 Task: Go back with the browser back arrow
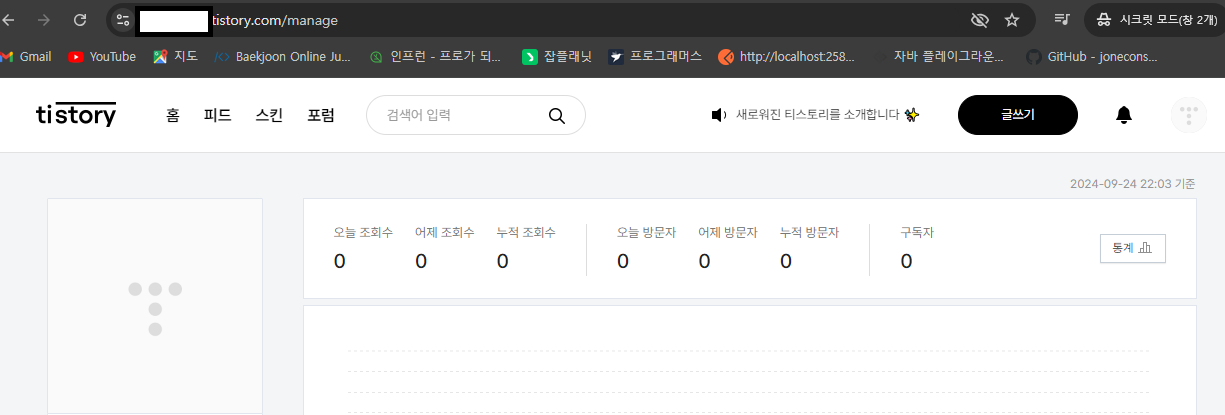pos(9,19)
